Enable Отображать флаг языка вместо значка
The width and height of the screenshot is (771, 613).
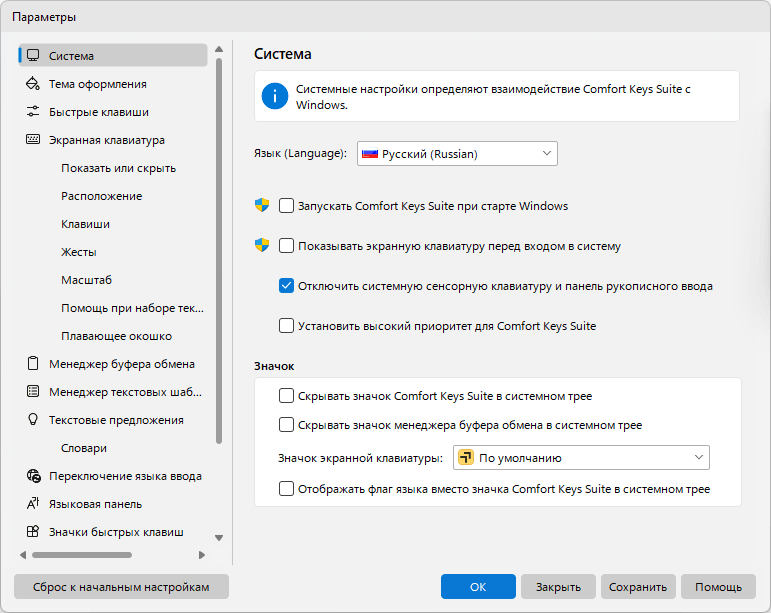[x=286, y=489]
